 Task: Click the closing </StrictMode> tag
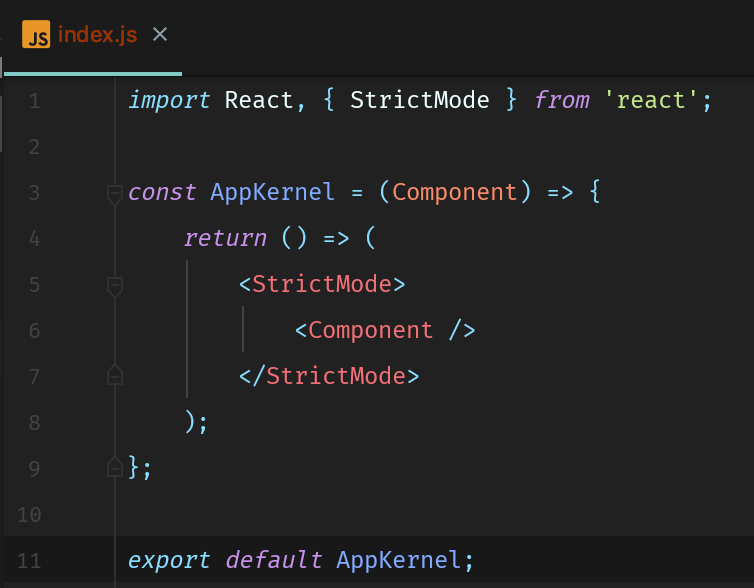click(329, 375)
